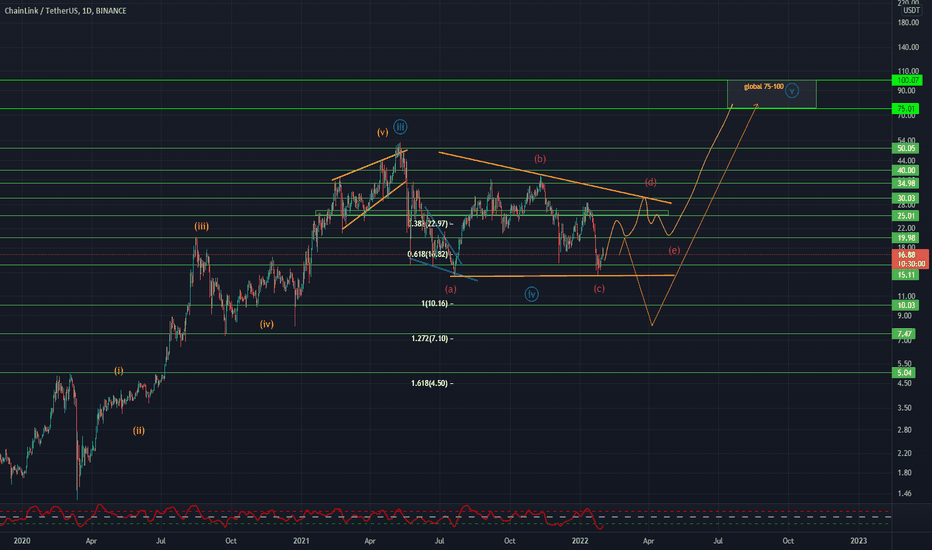The width and height of the screenshot is (932, 550).
Task: Click the 140.00 price axis value
Action: coord(908,47)
